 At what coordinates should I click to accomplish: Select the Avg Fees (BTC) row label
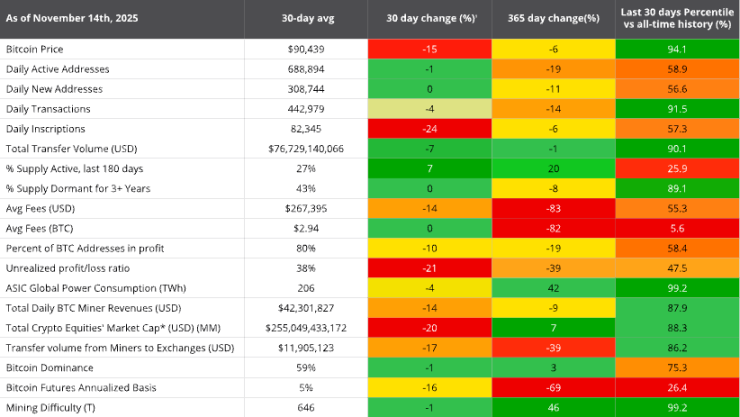[x=40, y=228]
